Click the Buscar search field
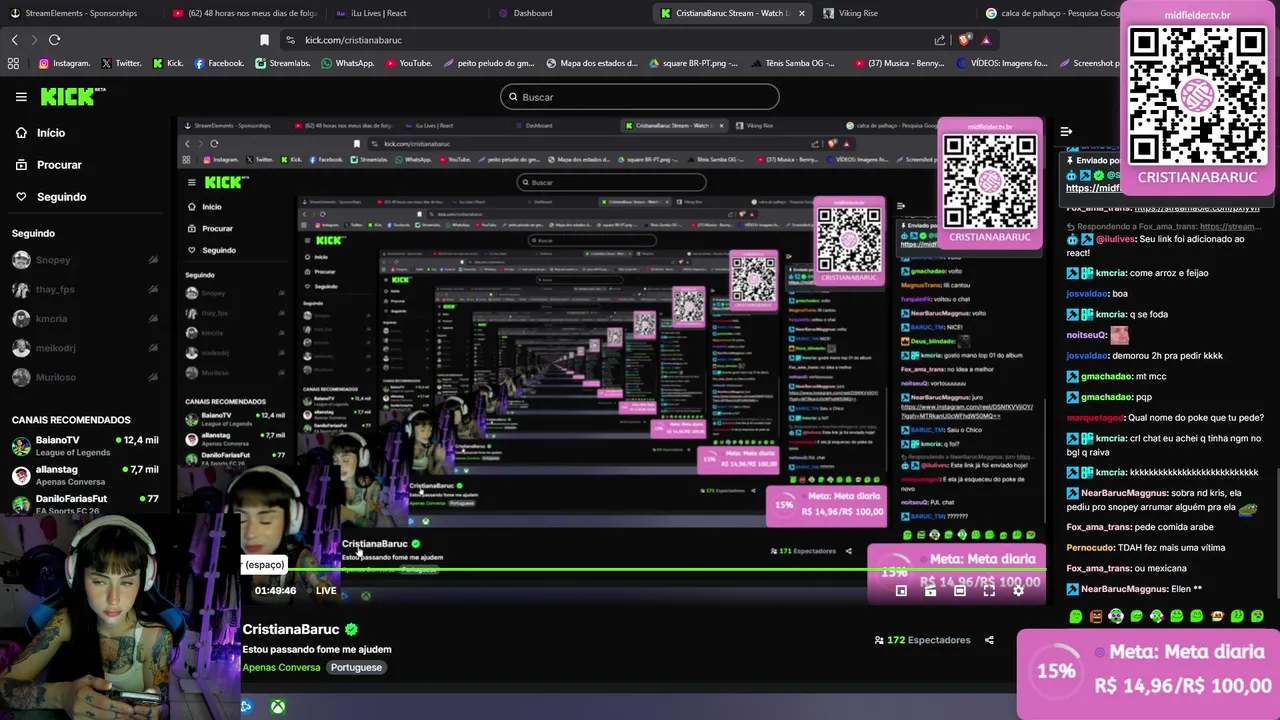Viewport: 1280px width, 720px height. (640, 97)
